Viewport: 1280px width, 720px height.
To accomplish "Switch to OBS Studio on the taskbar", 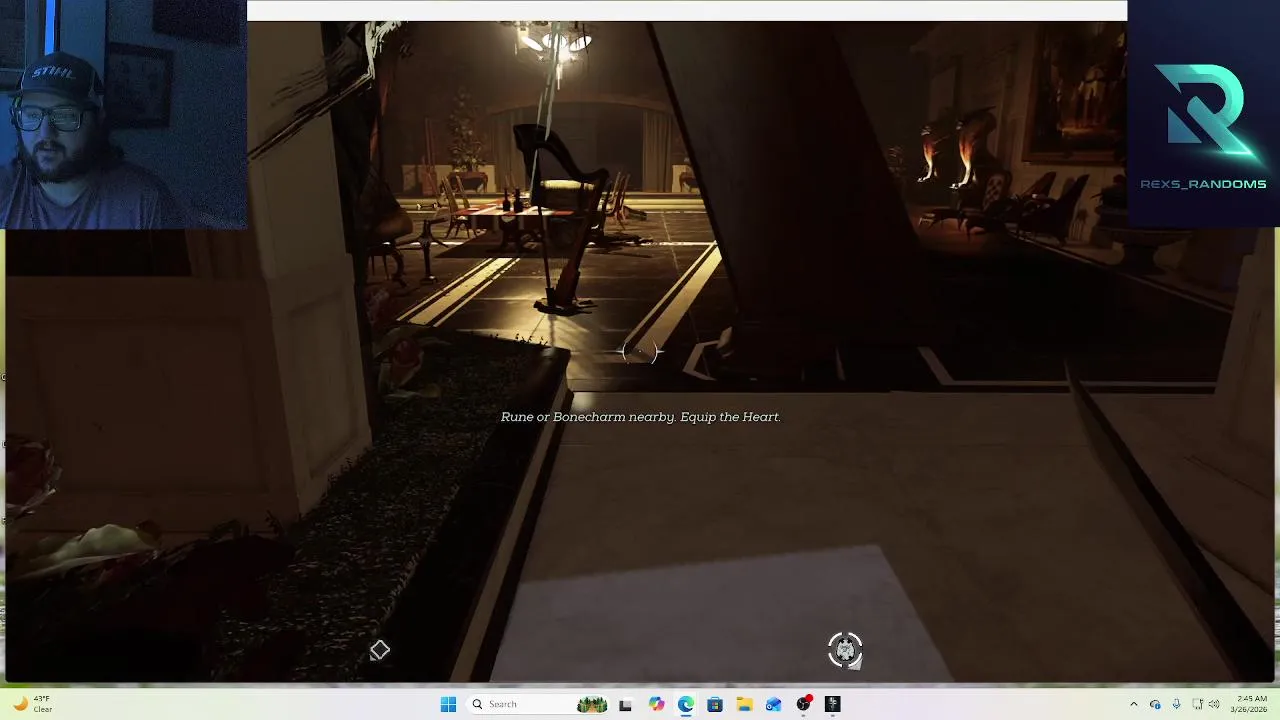I will 803,704.
